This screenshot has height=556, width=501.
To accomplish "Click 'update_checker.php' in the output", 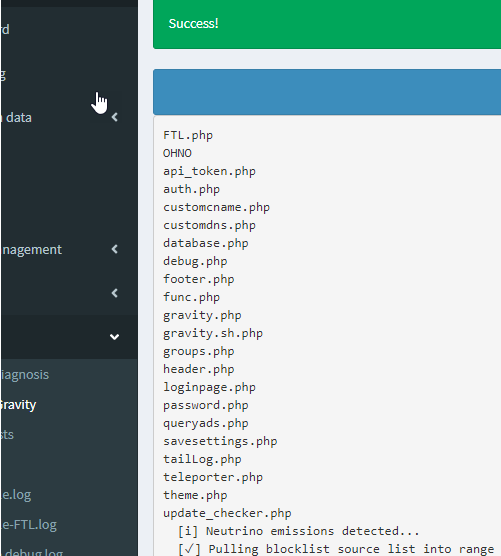I will point(227,513).
